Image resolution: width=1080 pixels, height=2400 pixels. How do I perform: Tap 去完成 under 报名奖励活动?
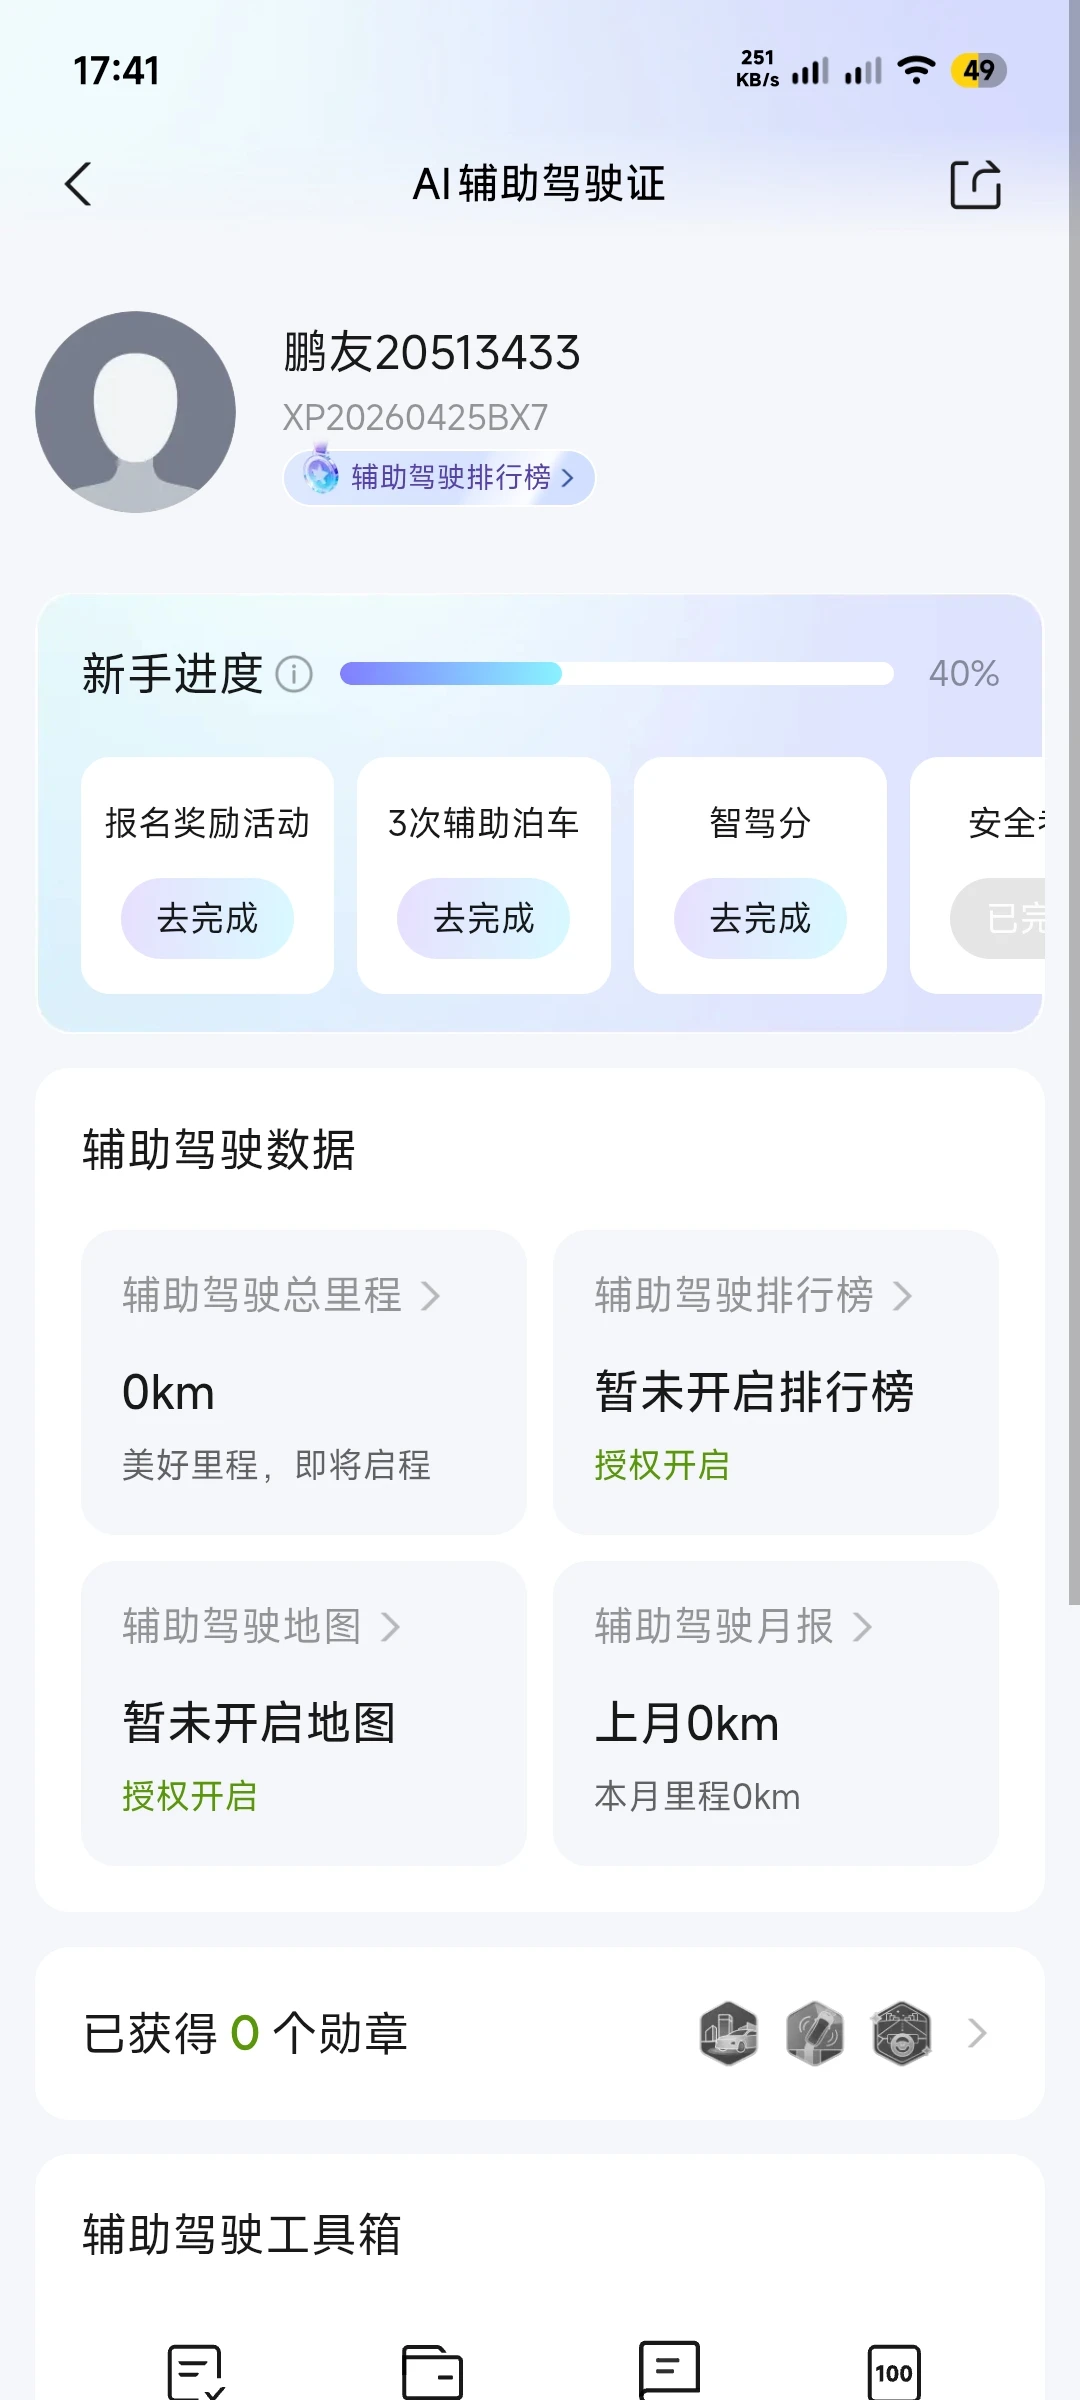pos(207,918)
